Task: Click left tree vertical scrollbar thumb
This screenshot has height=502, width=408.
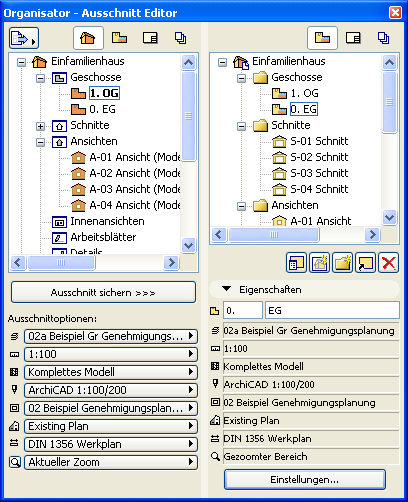Action: tap(189, 116)
